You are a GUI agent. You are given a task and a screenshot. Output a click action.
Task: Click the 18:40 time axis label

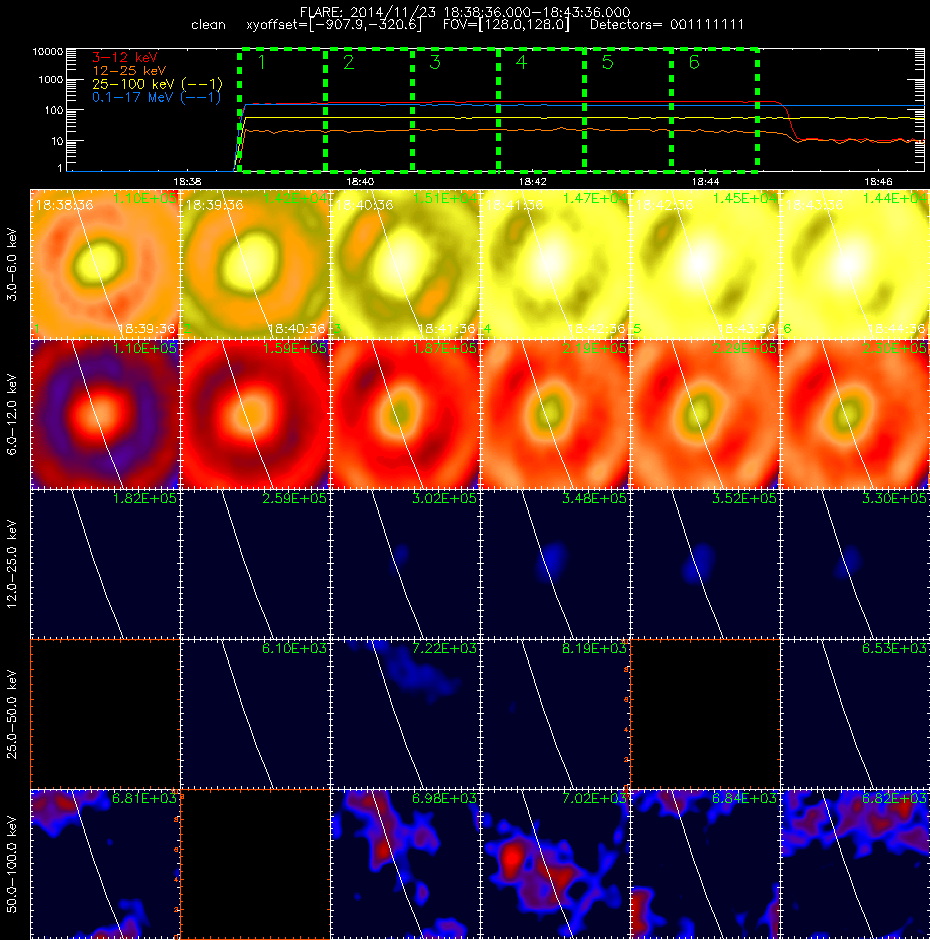coord(360,181)
